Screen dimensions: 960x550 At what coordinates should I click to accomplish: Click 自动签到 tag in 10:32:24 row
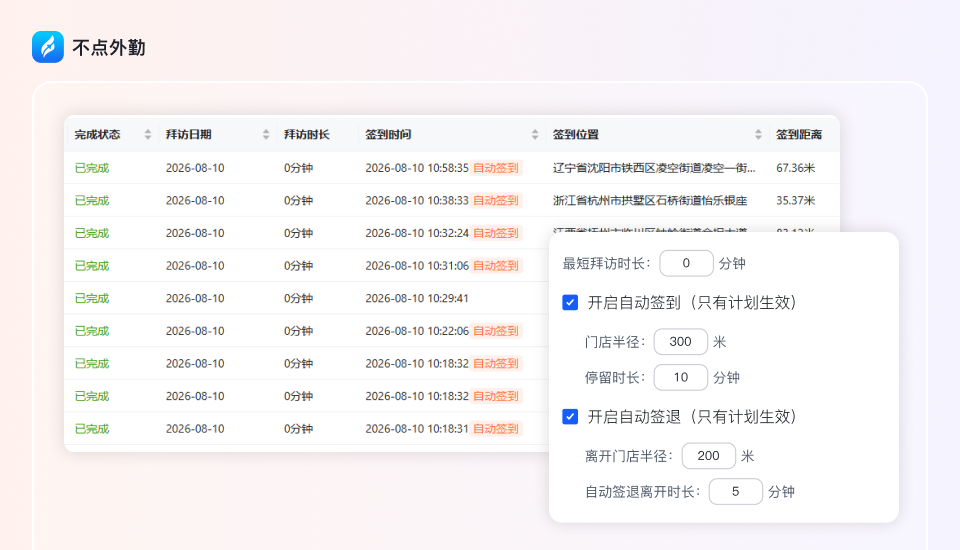496,233
